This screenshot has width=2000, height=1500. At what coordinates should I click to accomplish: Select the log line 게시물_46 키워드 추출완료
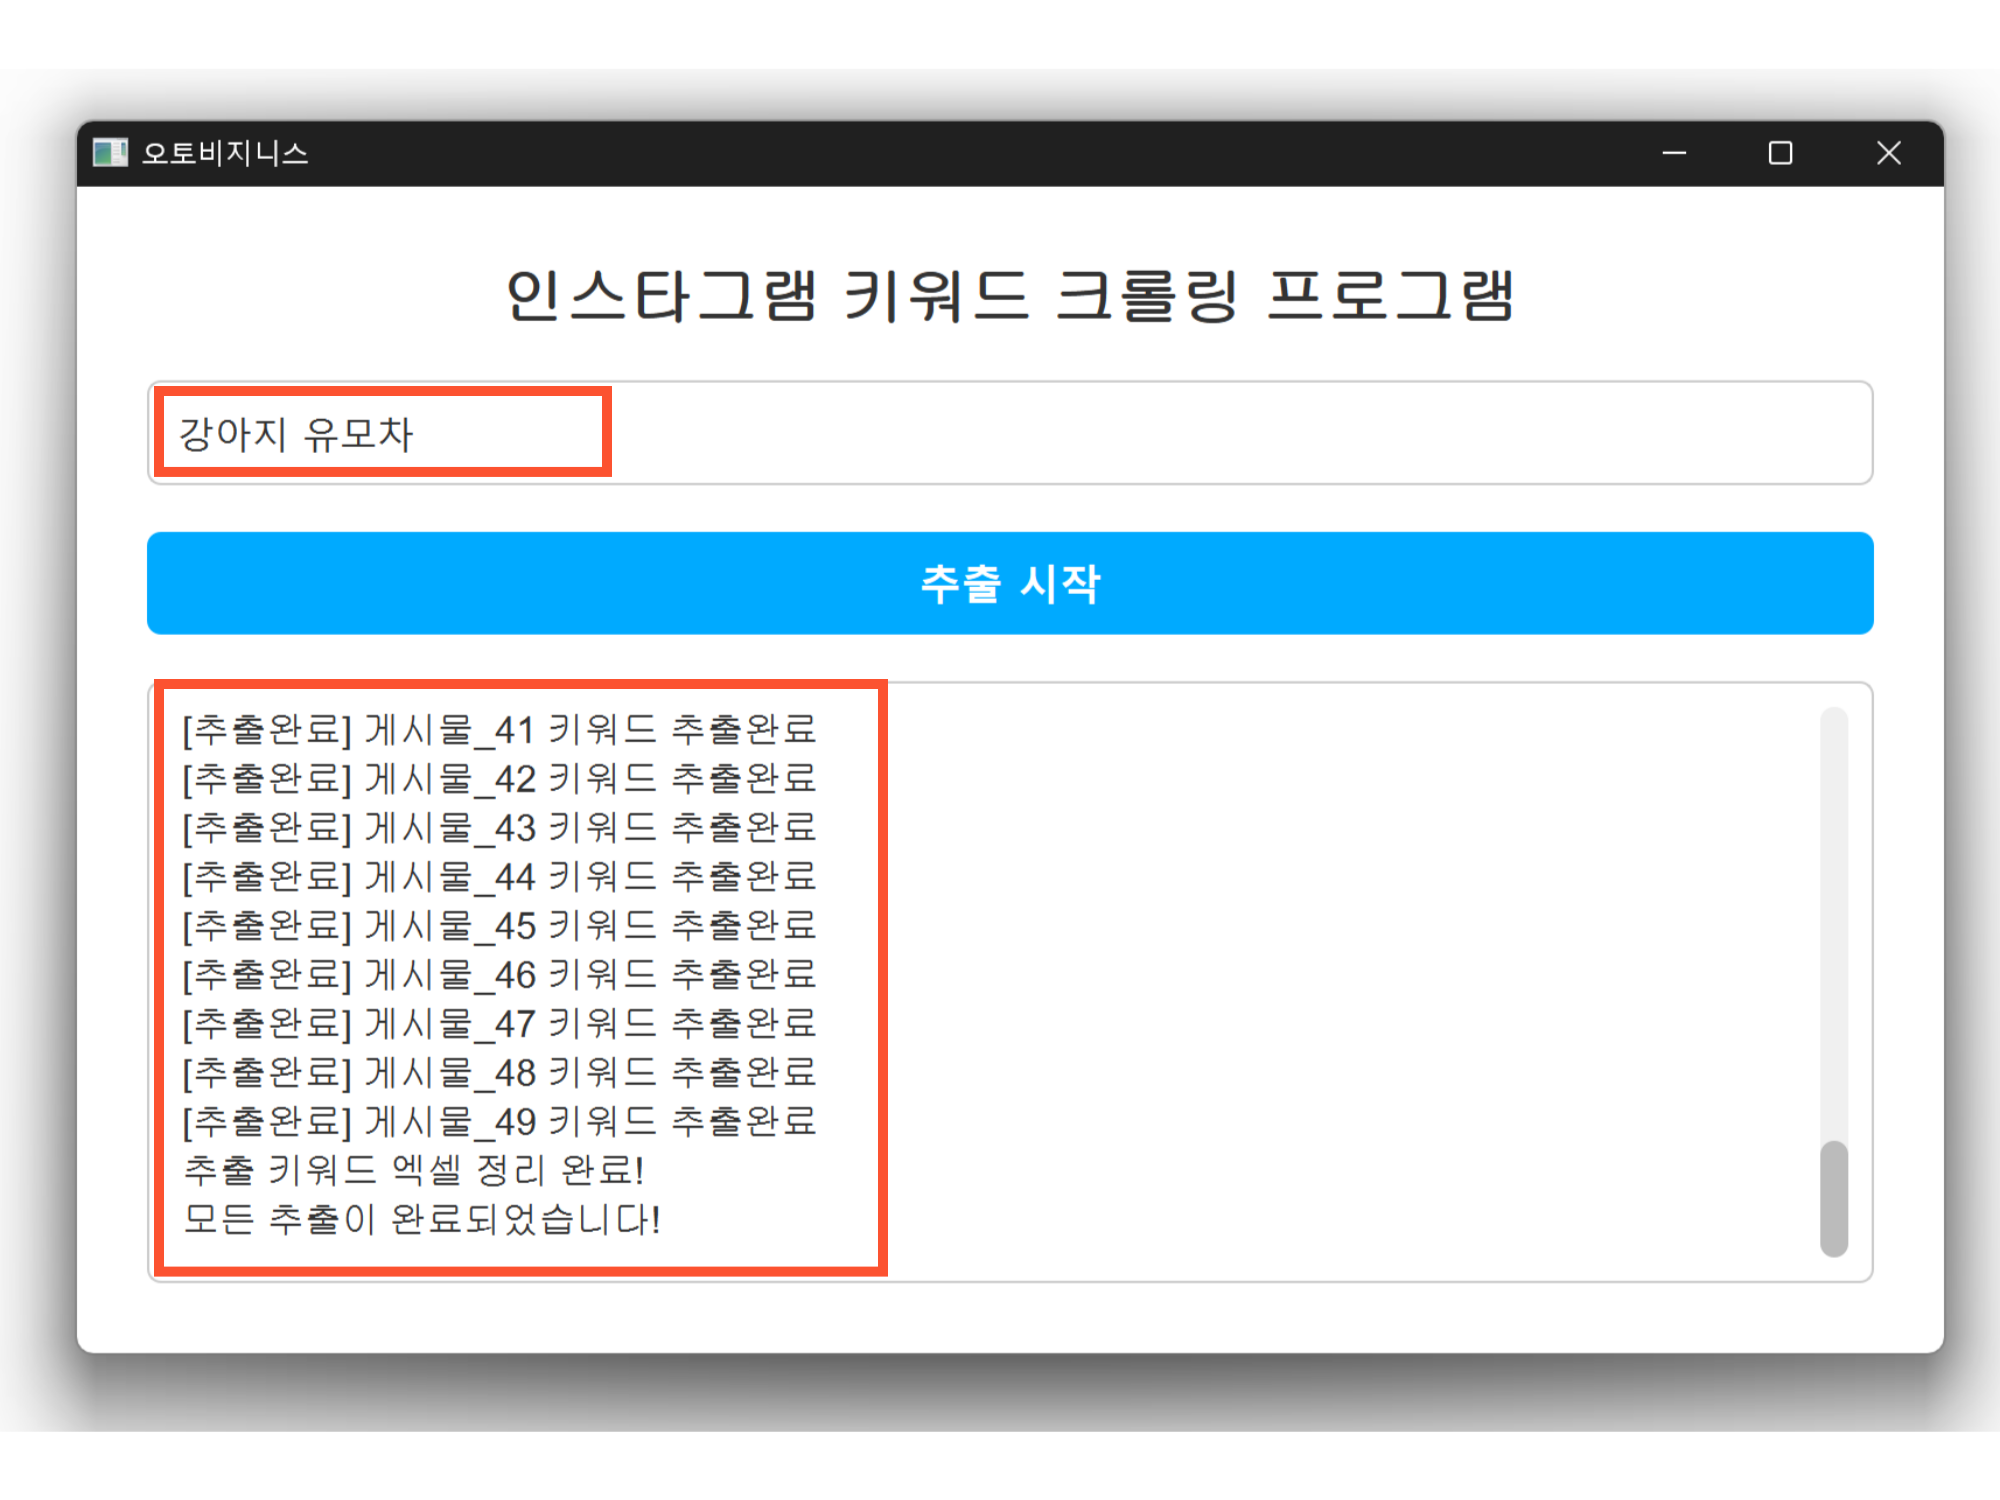pos(500,975)
